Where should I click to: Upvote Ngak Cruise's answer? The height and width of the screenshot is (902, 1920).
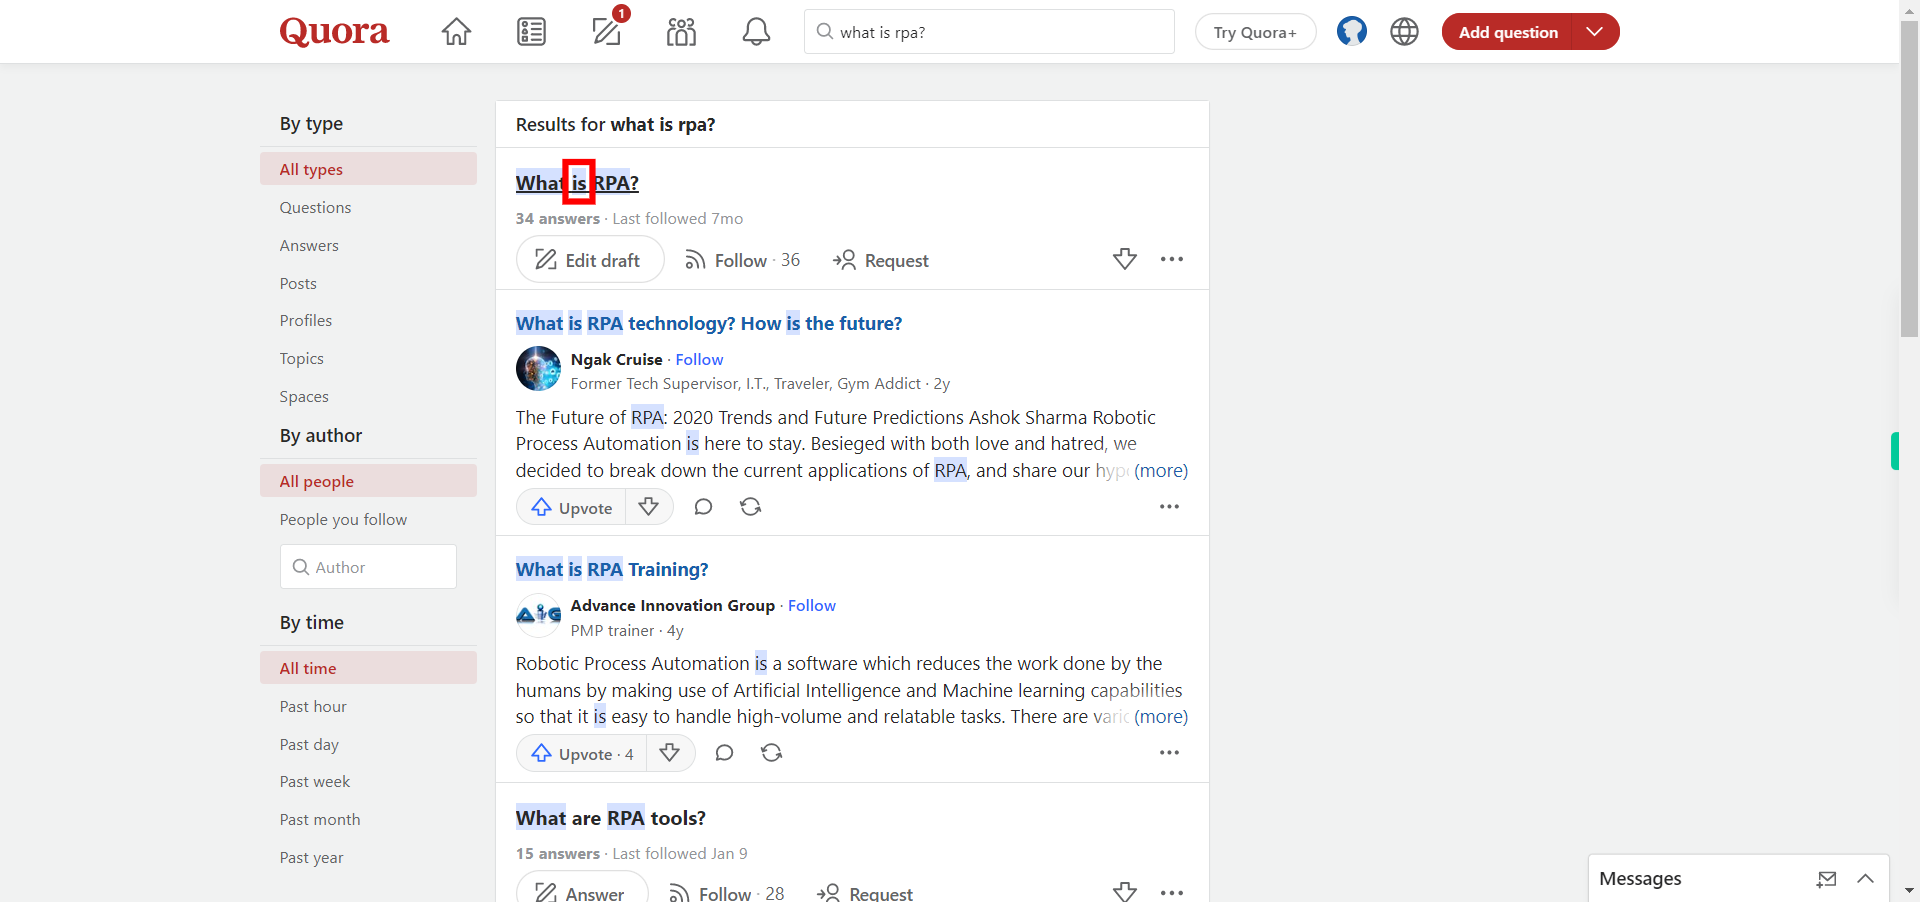(571, 507)
